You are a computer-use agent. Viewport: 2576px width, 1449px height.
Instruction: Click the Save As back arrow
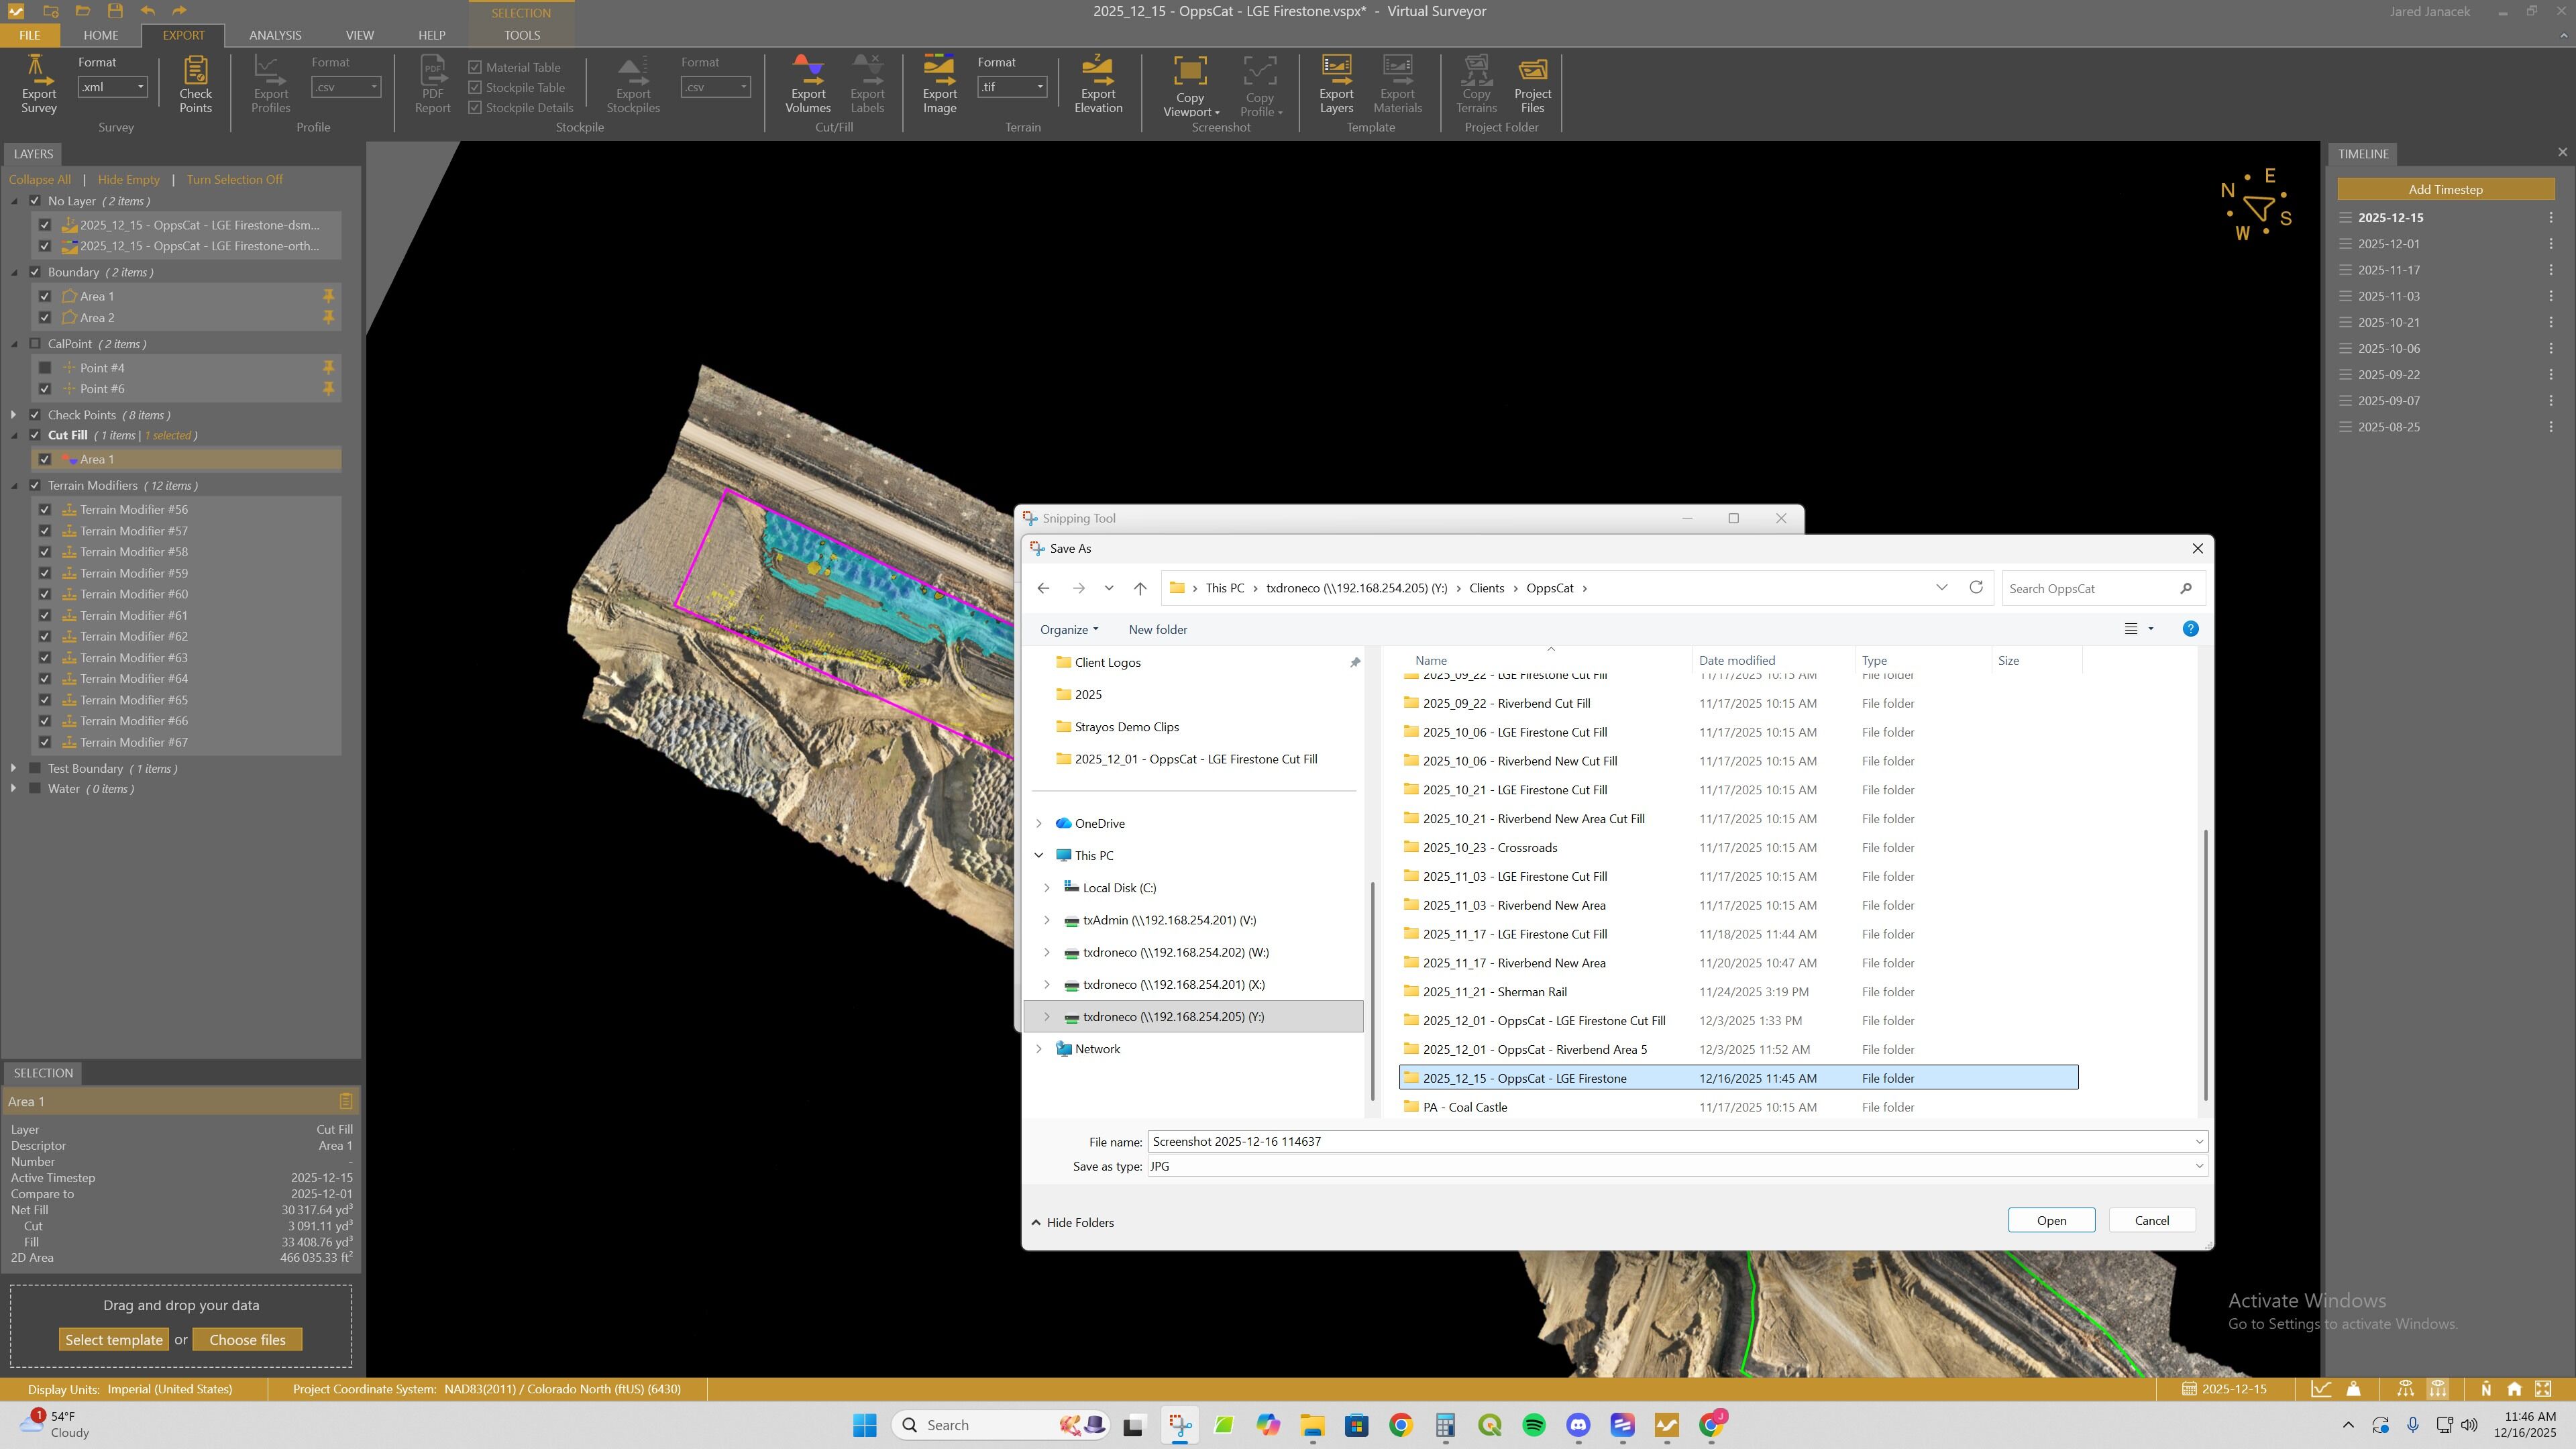click(1043, 588)
